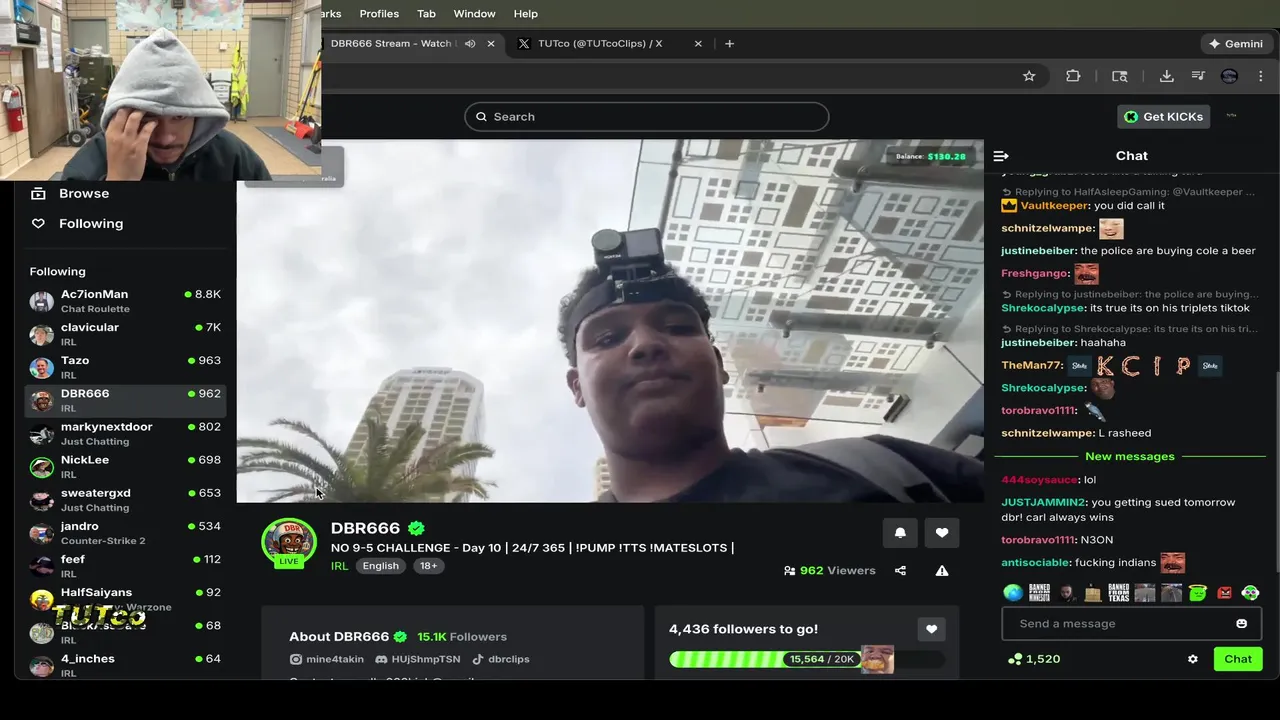Open chat settings gear icon
Image resolution: width=1280 pixels, height=720 pixels.
click(1192, 659)
